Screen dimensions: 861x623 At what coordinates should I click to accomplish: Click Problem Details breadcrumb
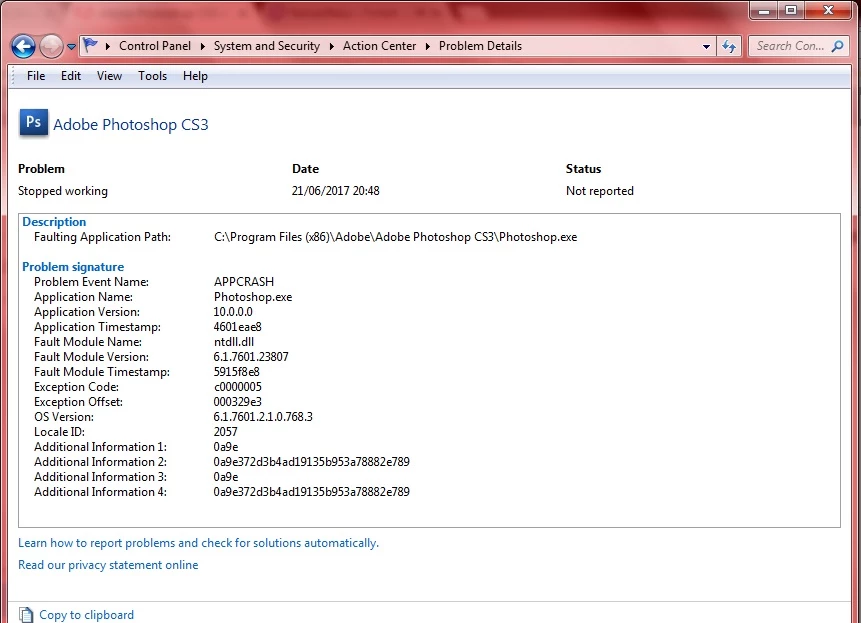coord(480,46)
